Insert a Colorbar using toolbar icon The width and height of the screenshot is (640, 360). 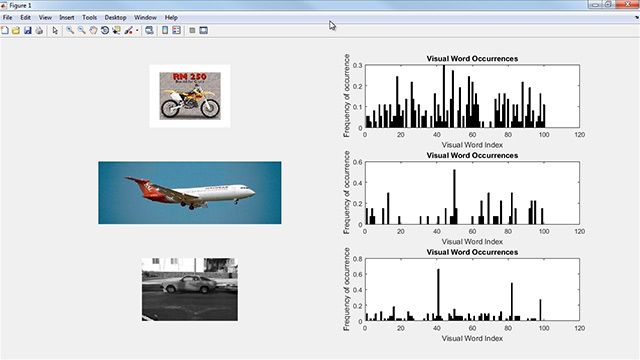tap(165, 31)
